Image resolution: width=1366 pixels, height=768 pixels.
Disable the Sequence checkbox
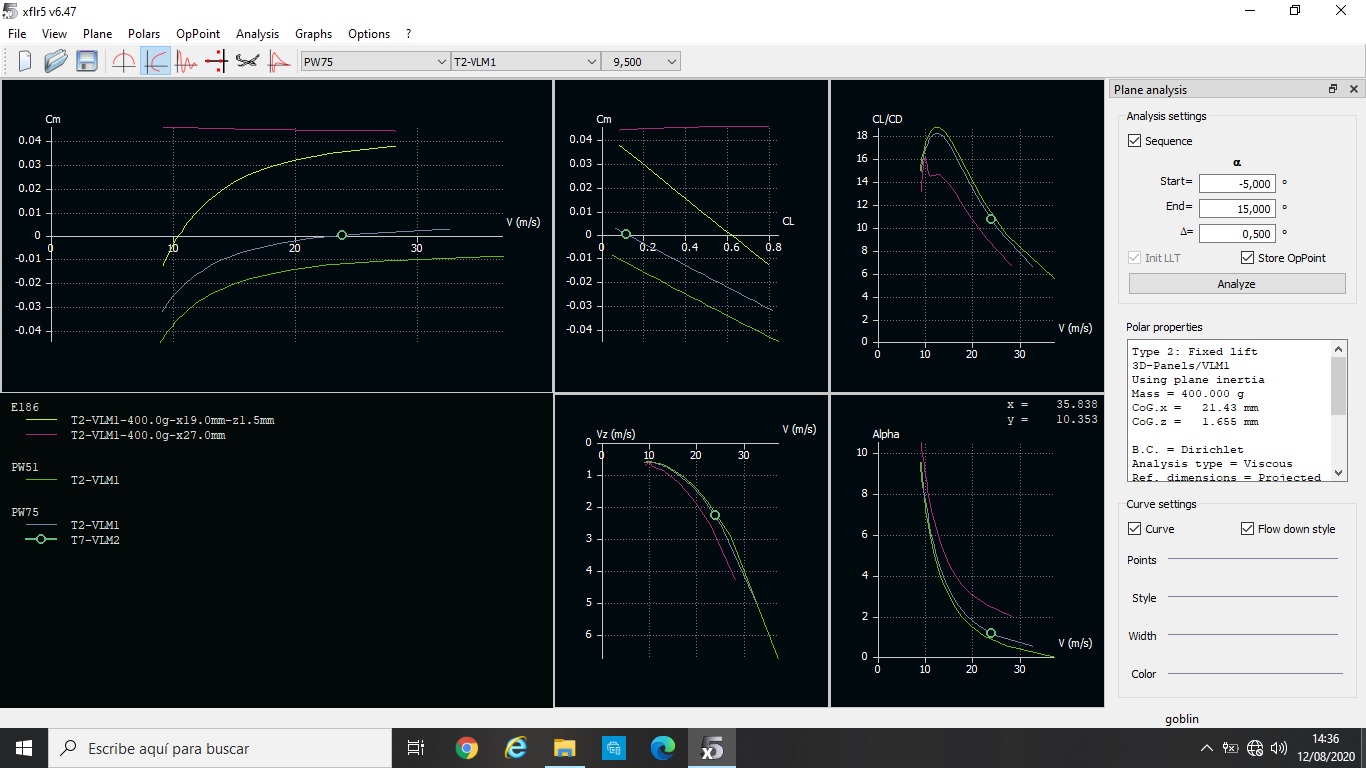click(1134, 141)
